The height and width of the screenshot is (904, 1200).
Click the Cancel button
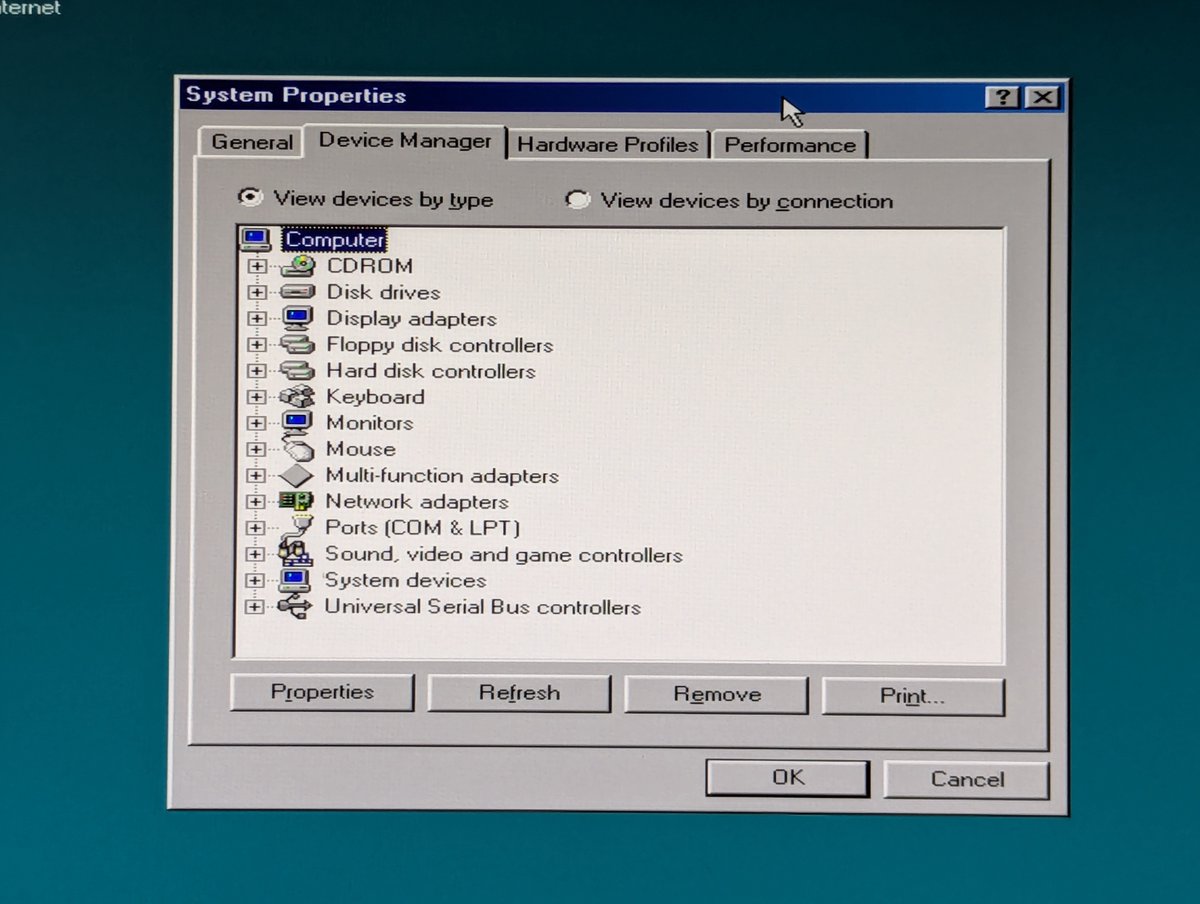click(x=967, y=779)
